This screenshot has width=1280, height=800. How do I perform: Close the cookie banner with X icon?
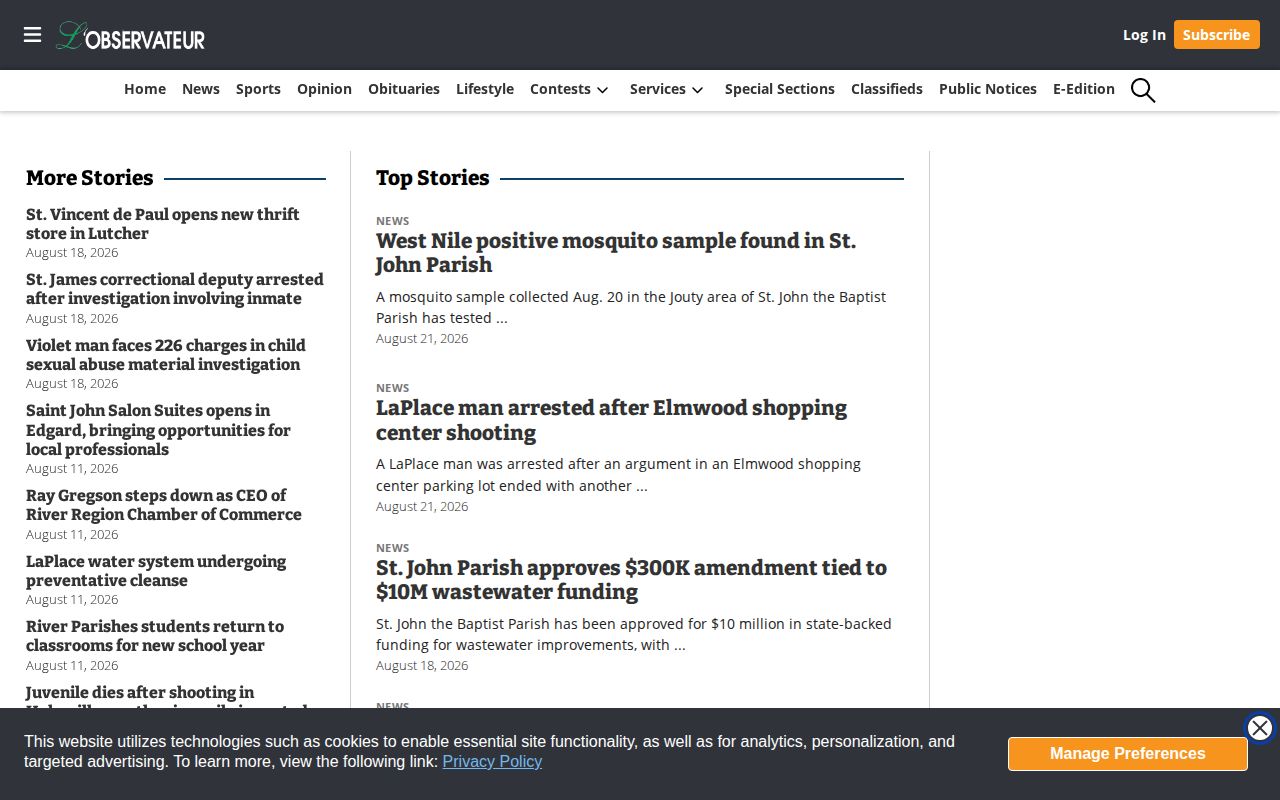tap(1260, 728)
